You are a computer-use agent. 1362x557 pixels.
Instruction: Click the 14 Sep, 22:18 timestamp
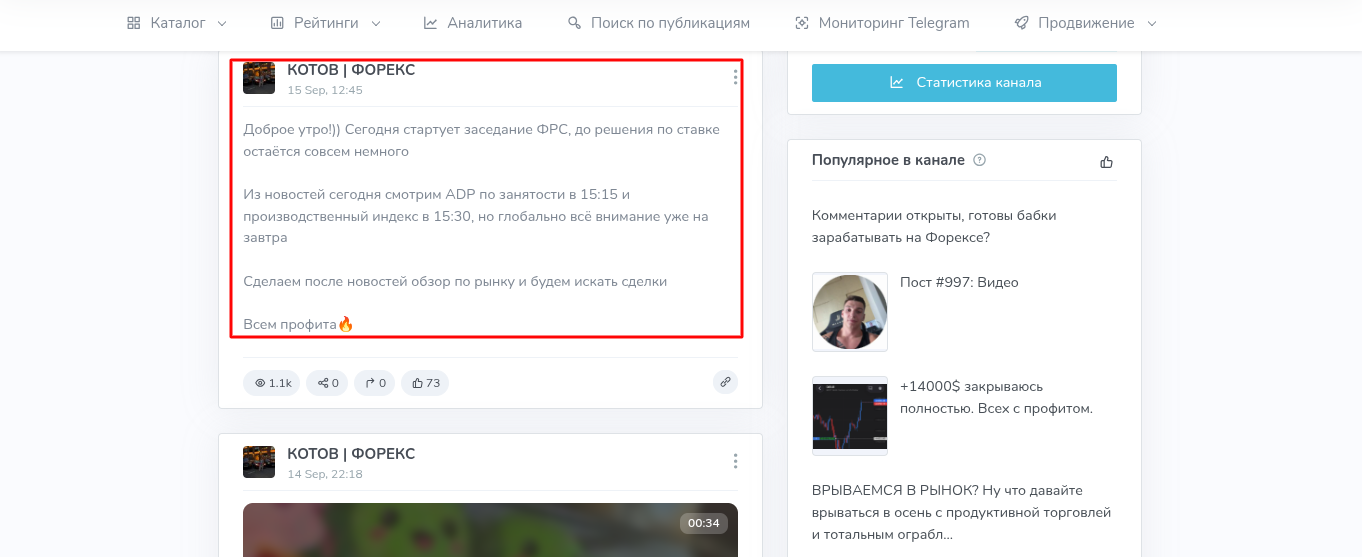[x=325, y=474]
